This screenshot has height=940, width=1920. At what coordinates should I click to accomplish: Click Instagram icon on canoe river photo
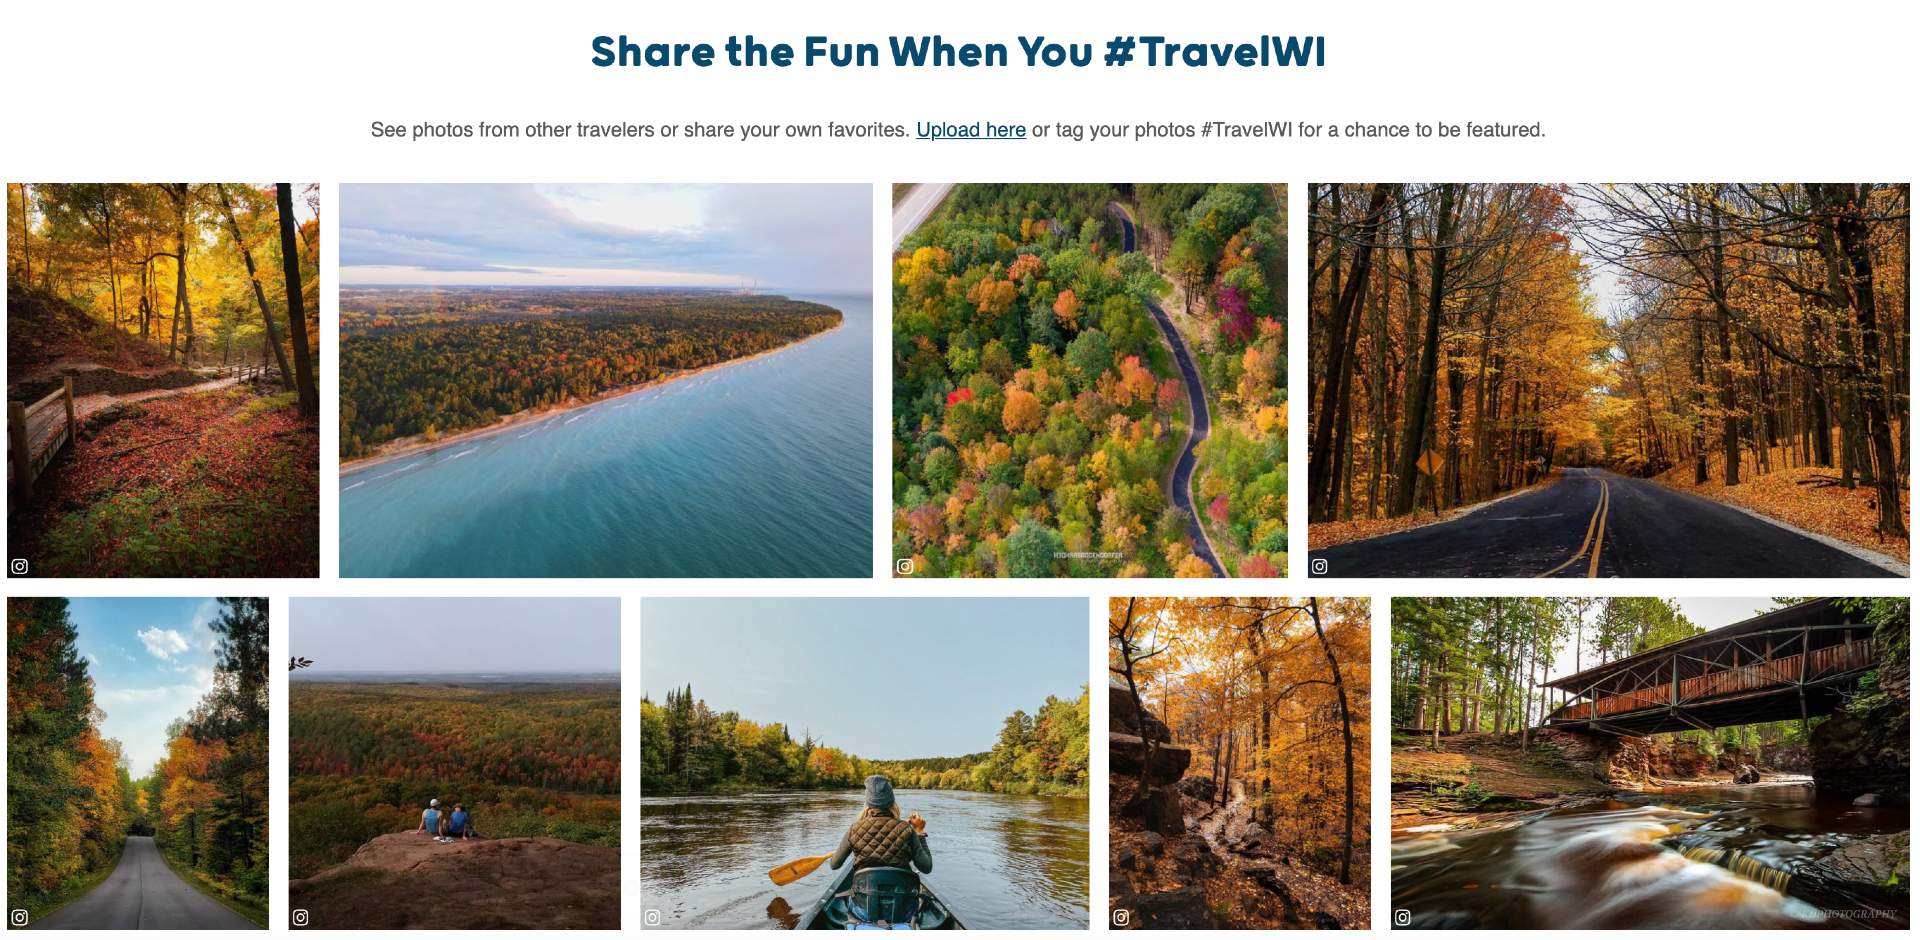653,917
